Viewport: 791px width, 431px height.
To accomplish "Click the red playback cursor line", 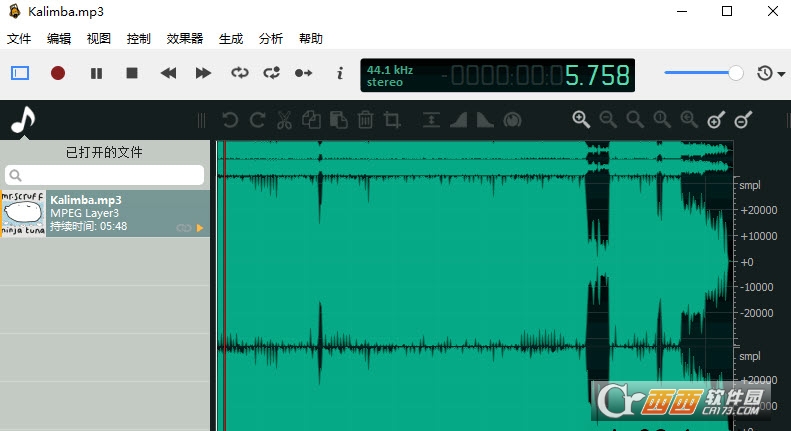I will (225, 285).
